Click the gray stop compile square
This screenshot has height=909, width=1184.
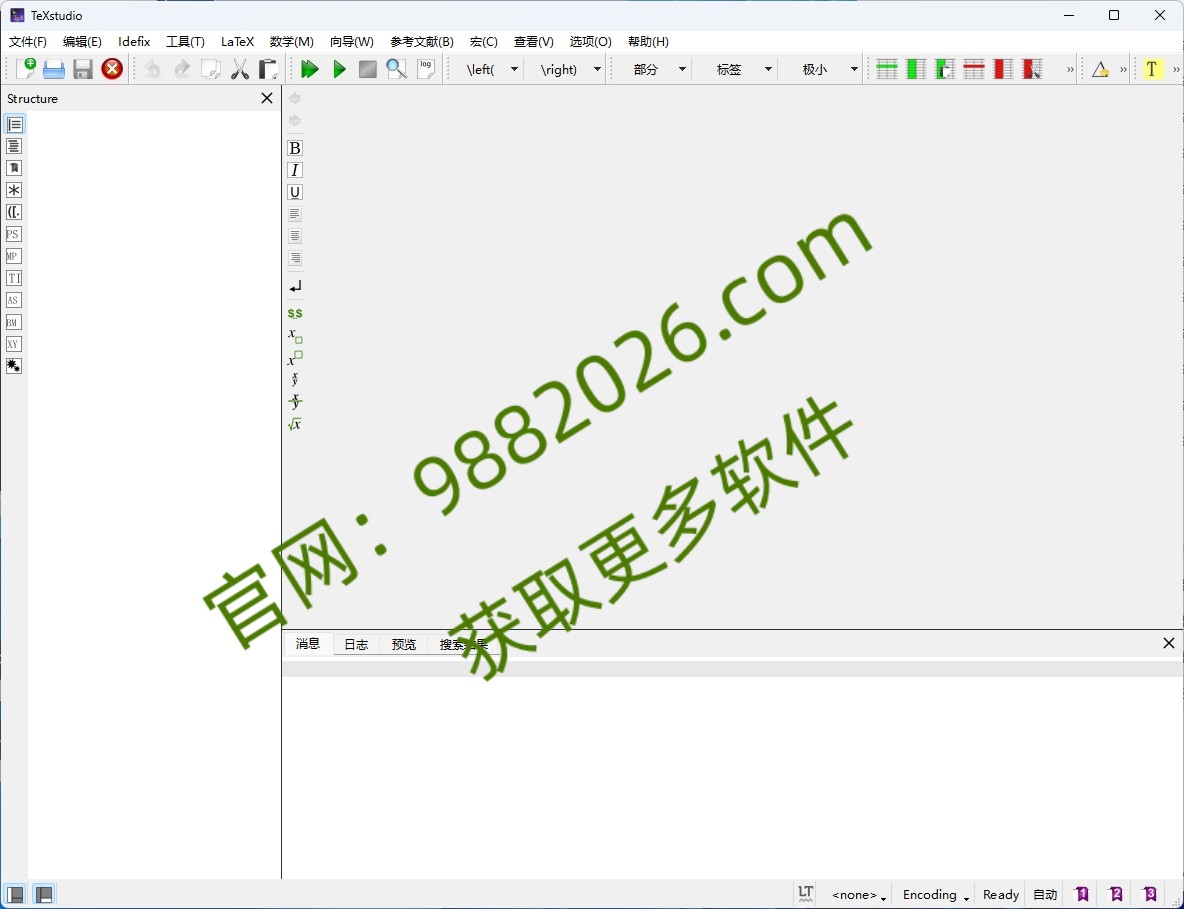click(368, 69)
